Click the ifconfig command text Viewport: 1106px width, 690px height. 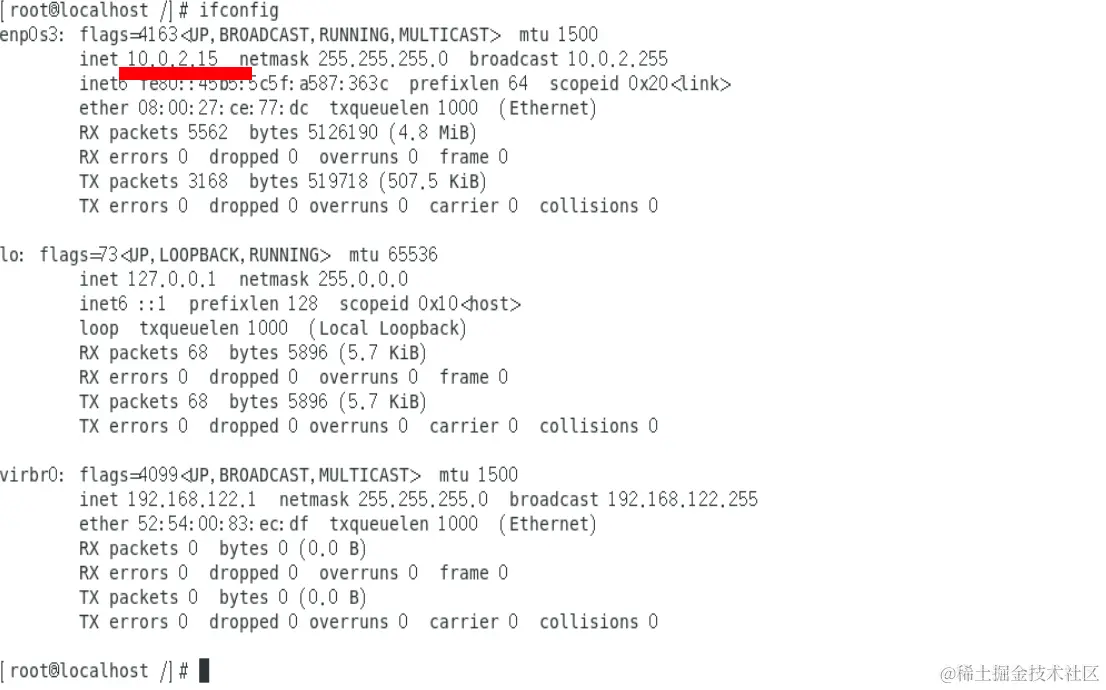click(x=238, y=11)
